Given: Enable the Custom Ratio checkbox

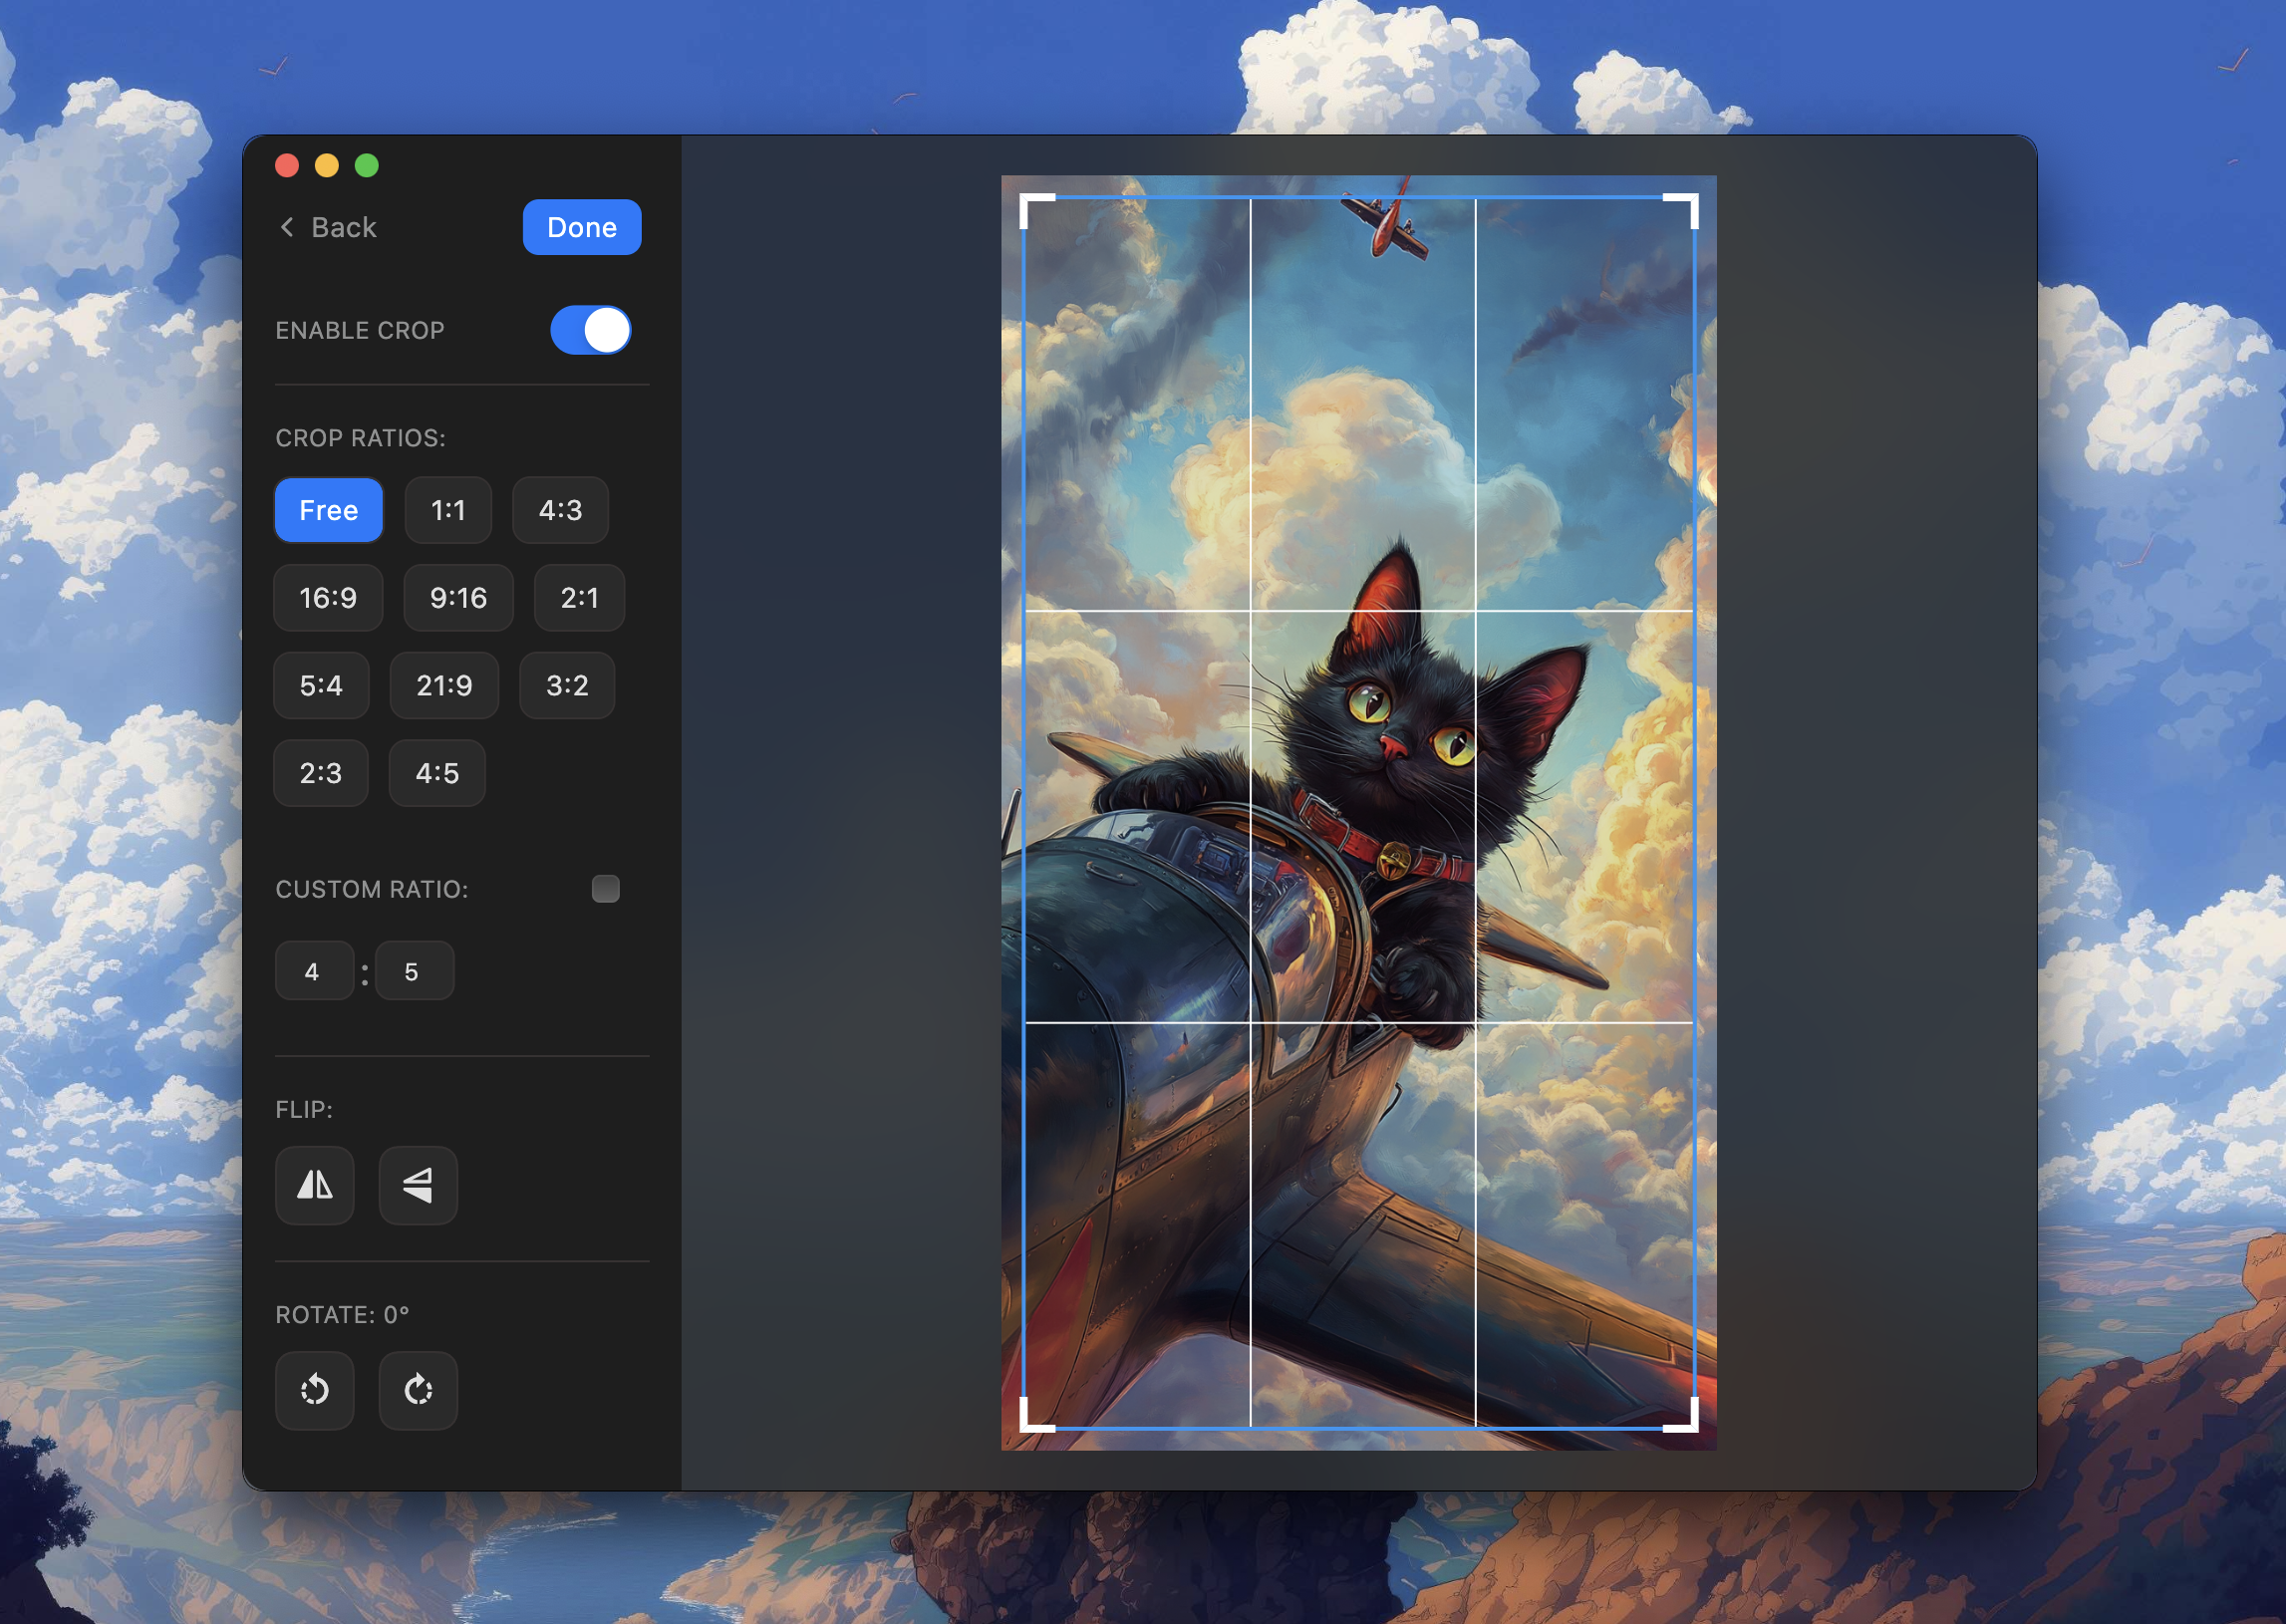Looking at the screenshot, I should tap(605, 888).
